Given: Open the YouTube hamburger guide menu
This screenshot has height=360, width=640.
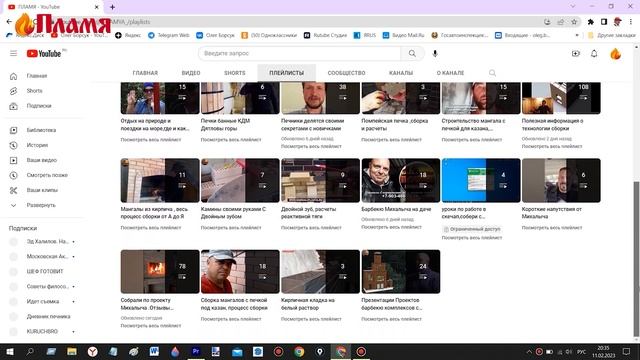Looking at the screenshot, I should tap(13, 53).
